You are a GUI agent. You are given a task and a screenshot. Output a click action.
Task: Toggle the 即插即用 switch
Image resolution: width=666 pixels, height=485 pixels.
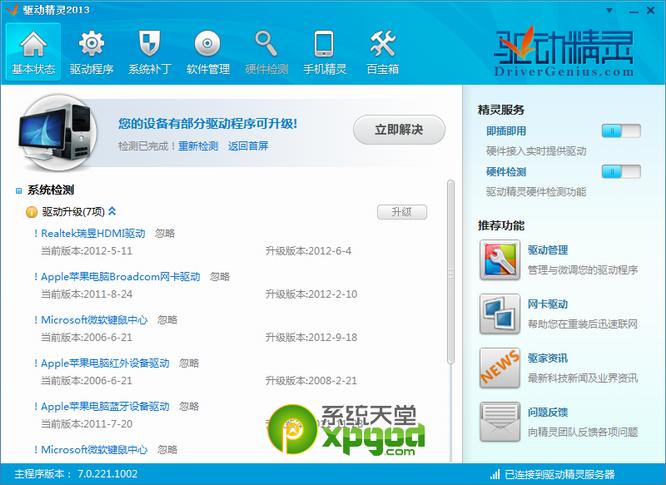point(621,131)
